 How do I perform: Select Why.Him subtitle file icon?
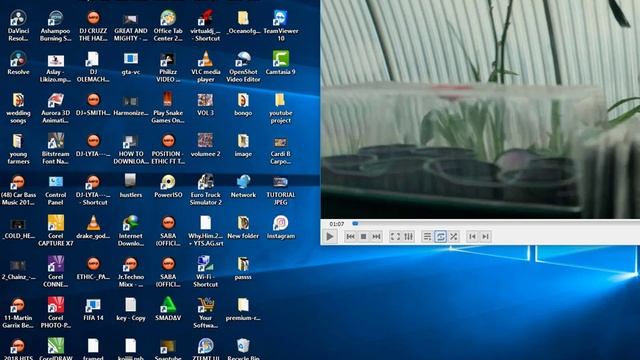(x=205, y=231)
